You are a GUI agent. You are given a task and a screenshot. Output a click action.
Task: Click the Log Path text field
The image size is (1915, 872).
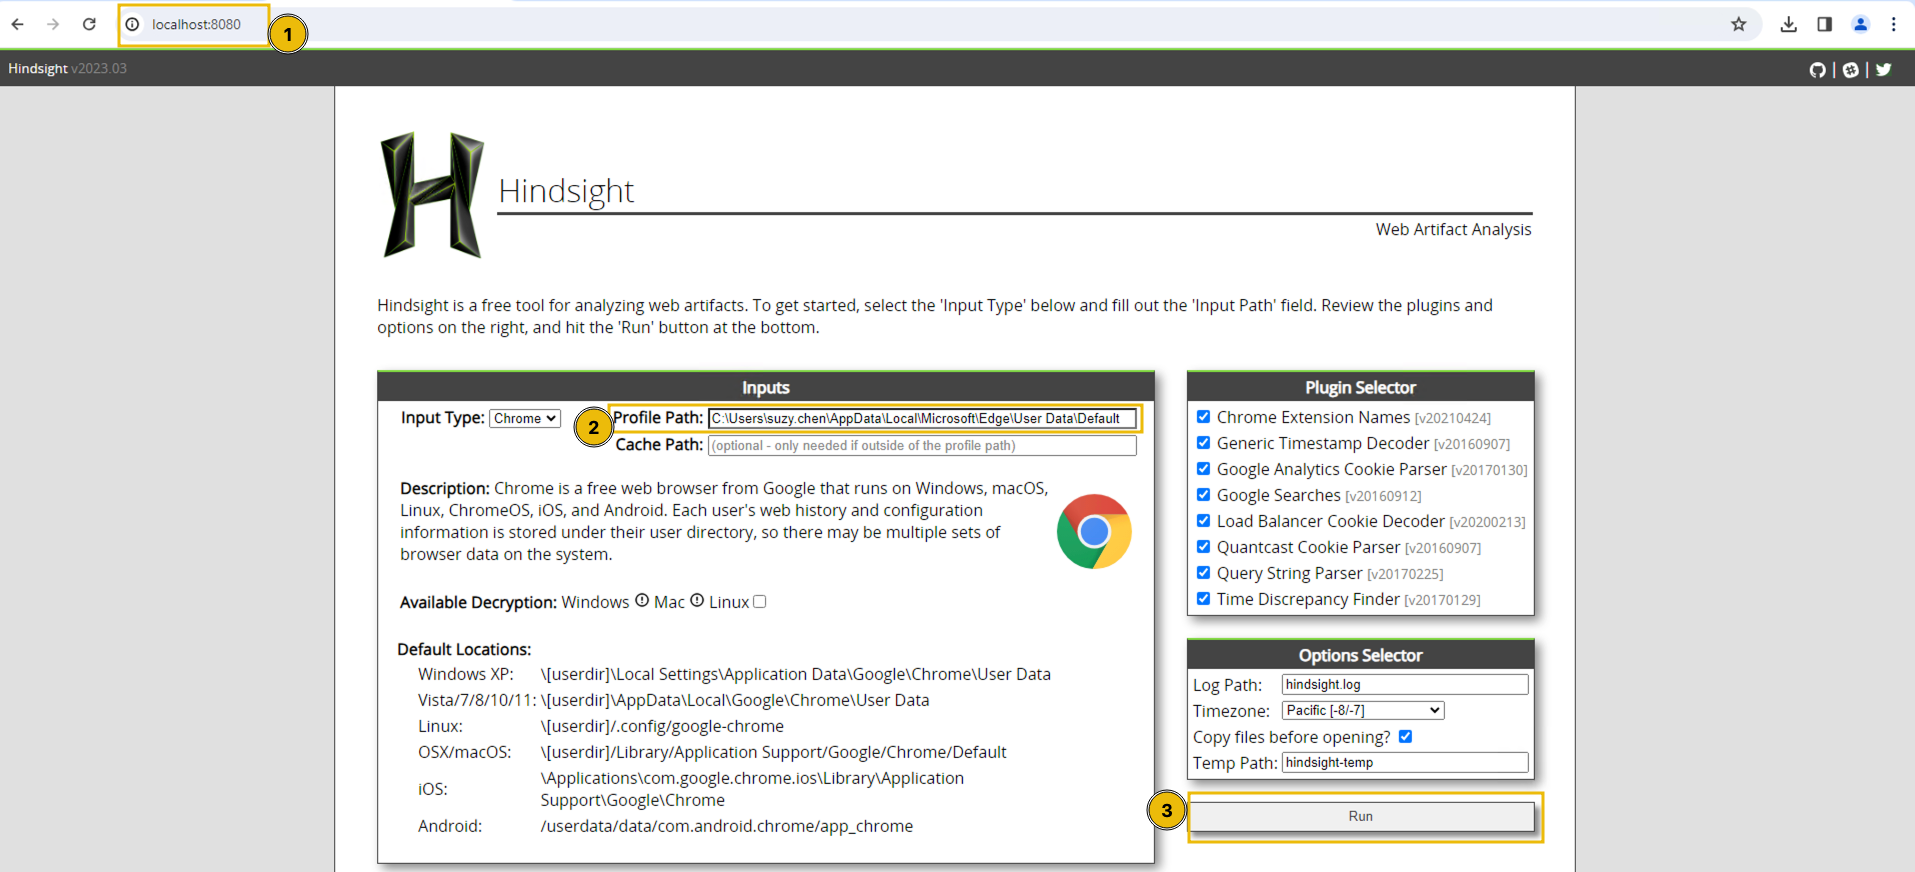[x=1404, y=685]
